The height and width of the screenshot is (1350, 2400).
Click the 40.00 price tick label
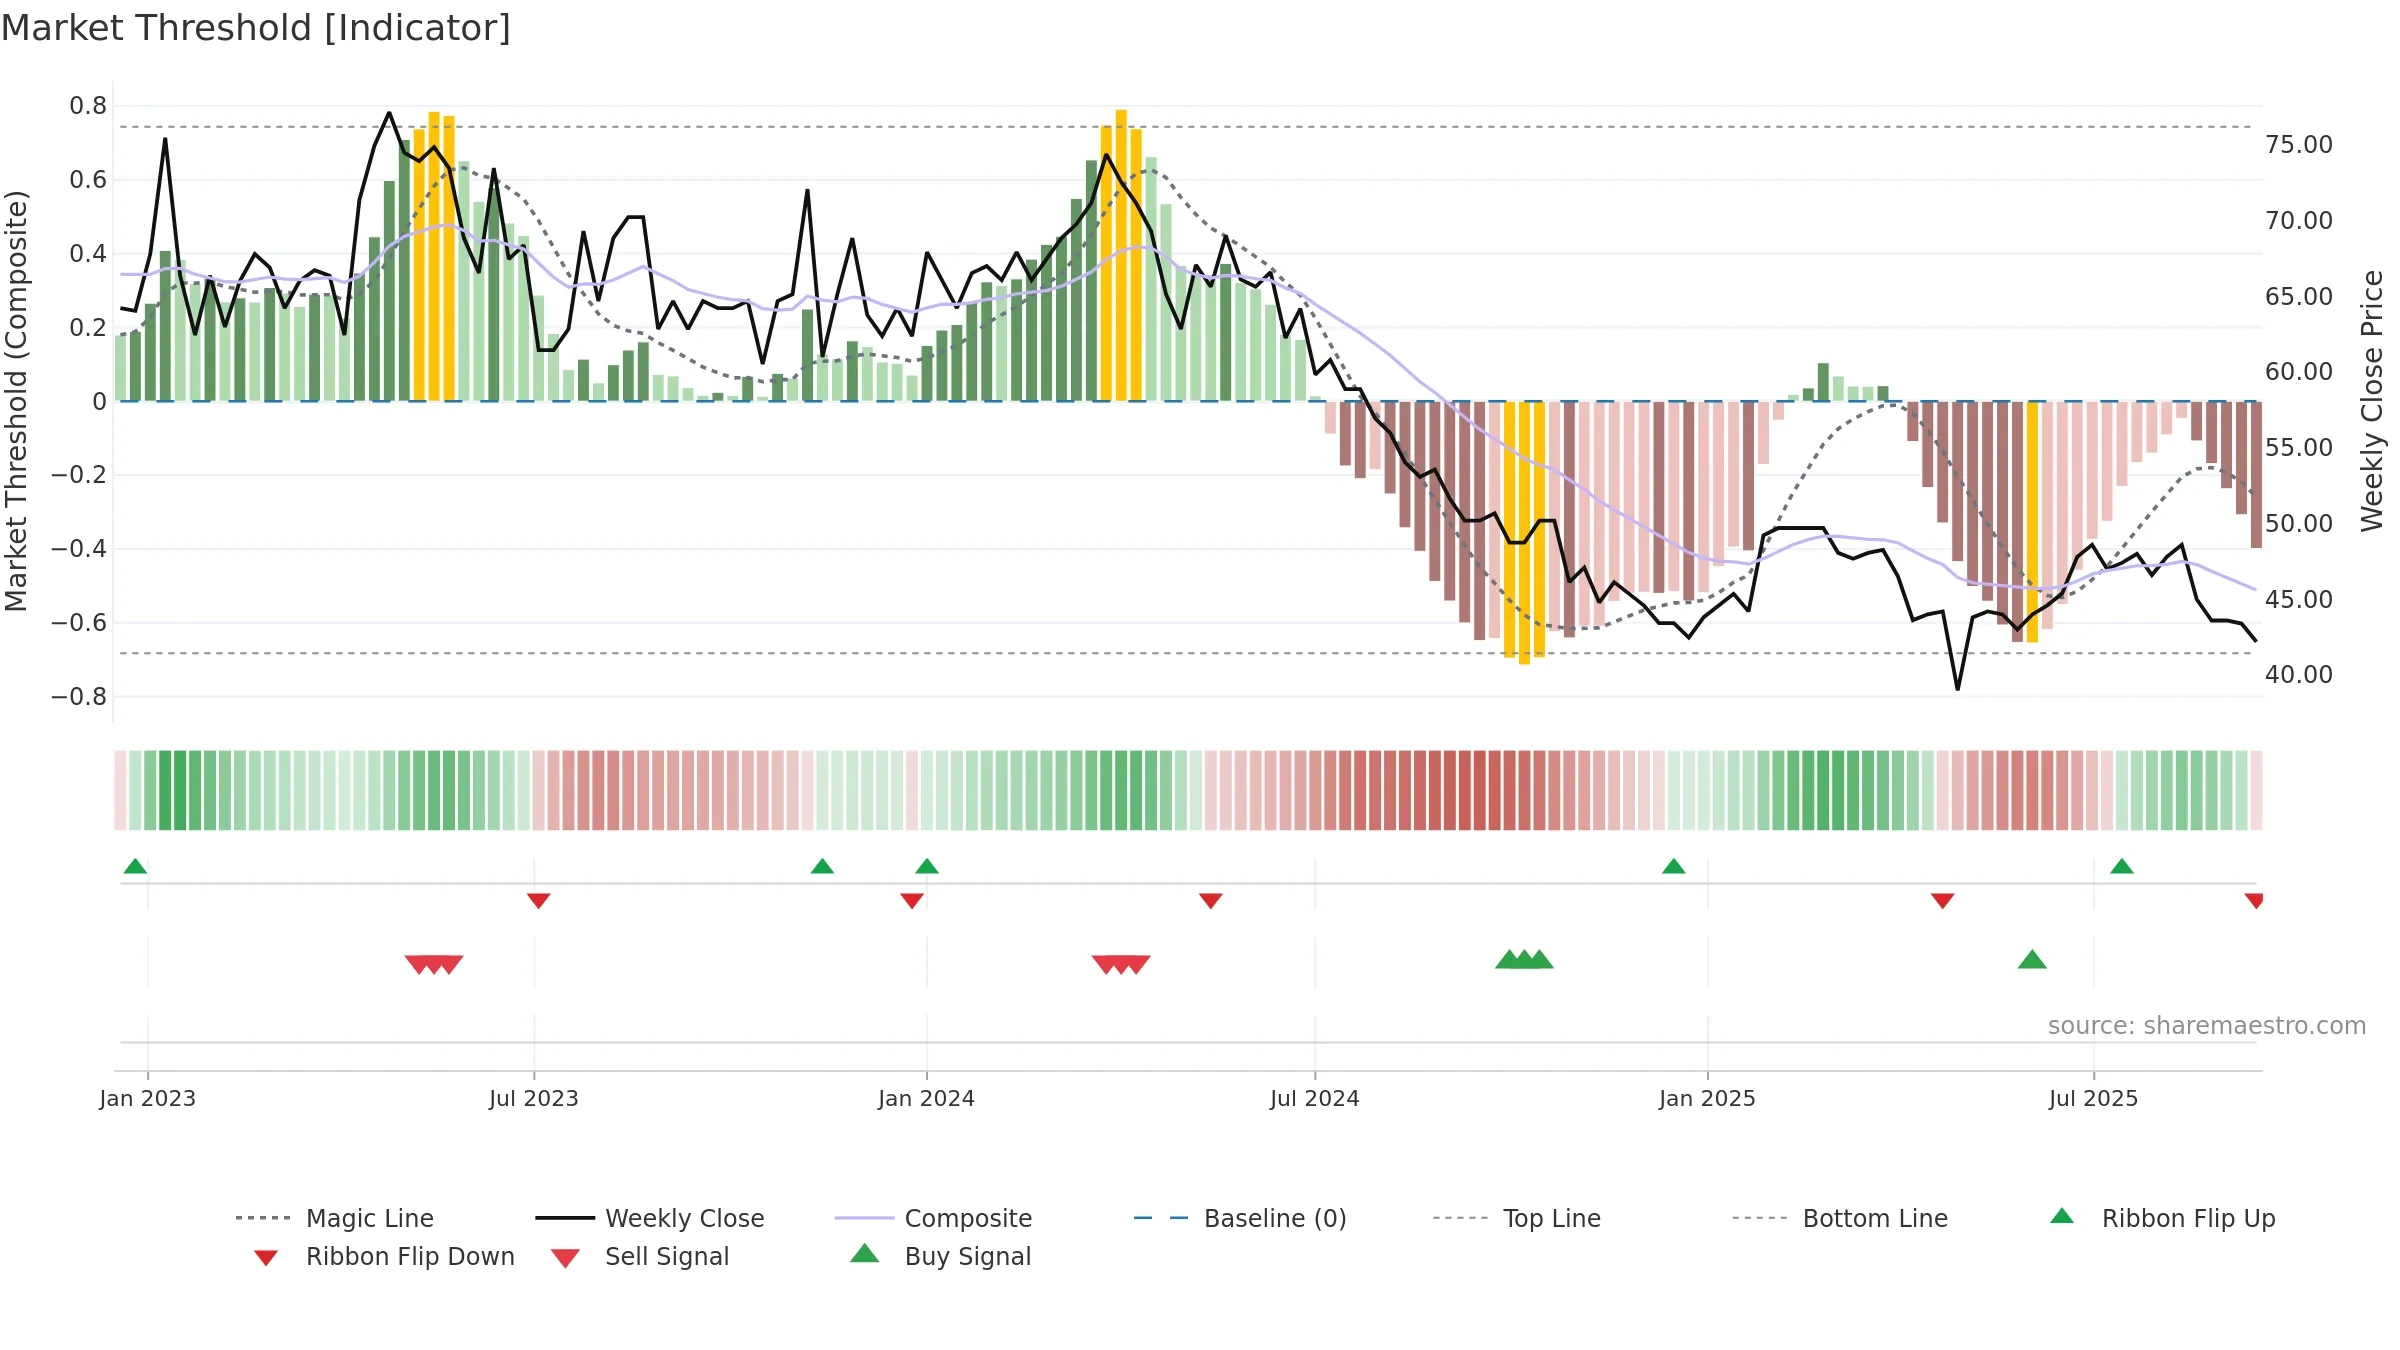(2299, 675)
